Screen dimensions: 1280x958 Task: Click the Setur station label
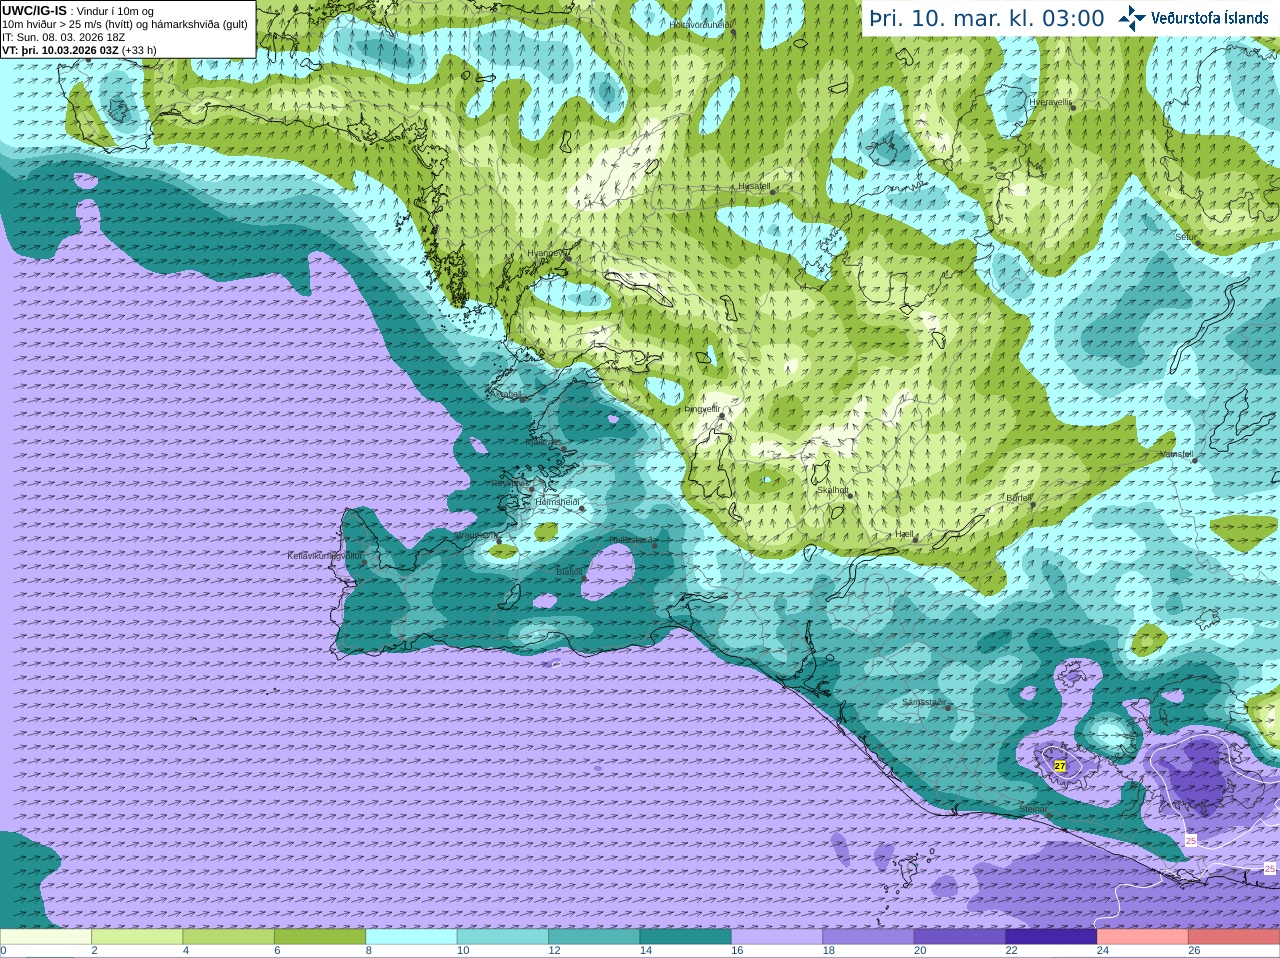tap(1186, 237)
